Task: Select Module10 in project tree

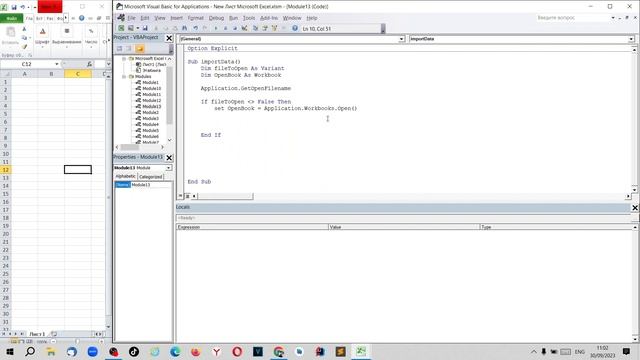Action: [151, 88]
